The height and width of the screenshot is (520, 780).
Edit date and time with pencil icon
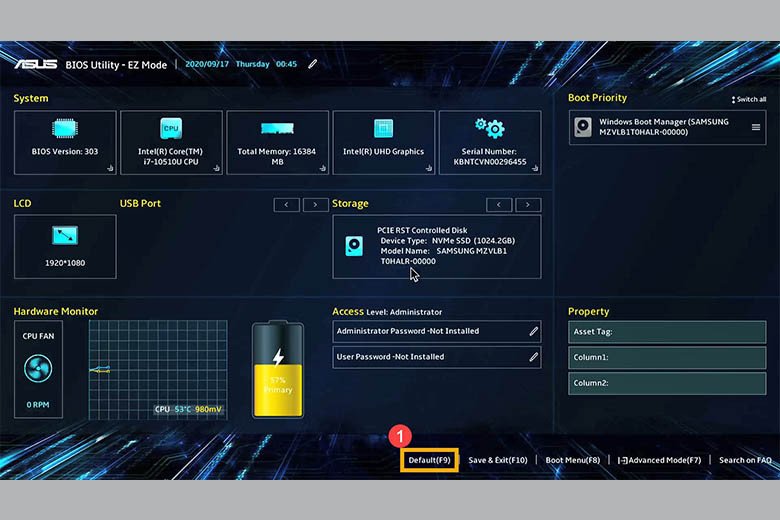point(313,64)
